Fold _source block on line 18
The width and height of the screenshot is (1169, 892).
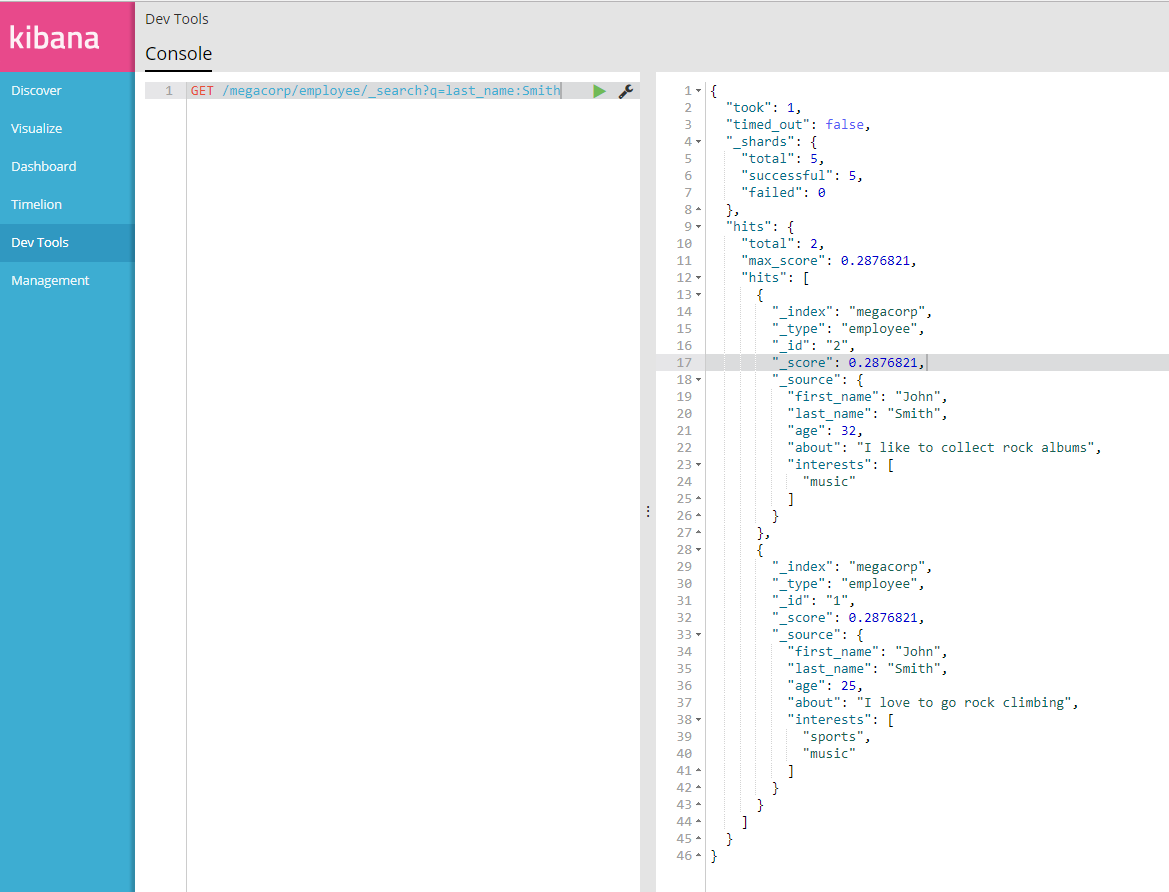[x=699, y=380]
